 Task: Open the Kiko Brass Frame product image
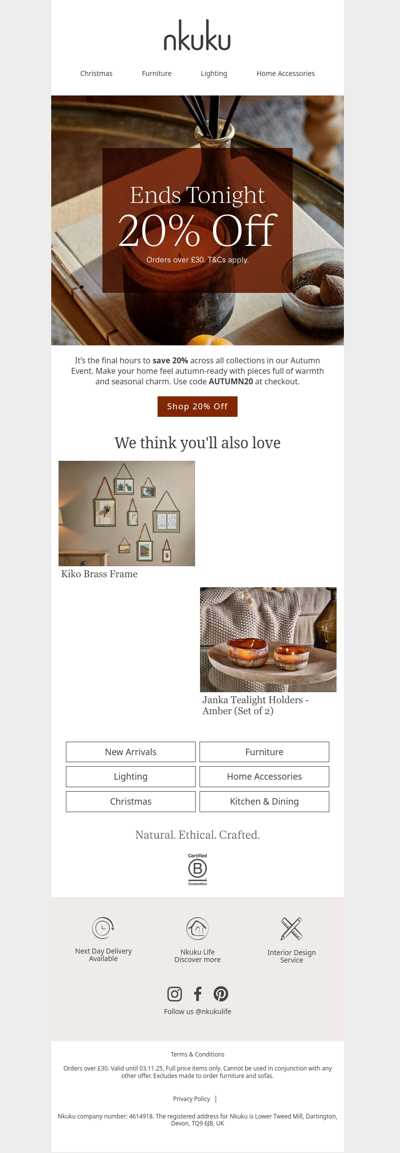pos(126,513)
